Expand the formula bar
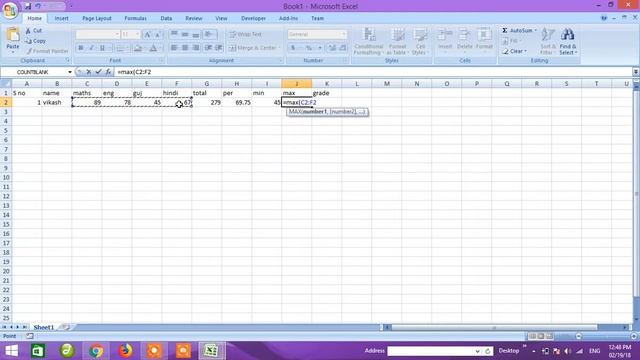The image size is (640, 360). [636, 72]
